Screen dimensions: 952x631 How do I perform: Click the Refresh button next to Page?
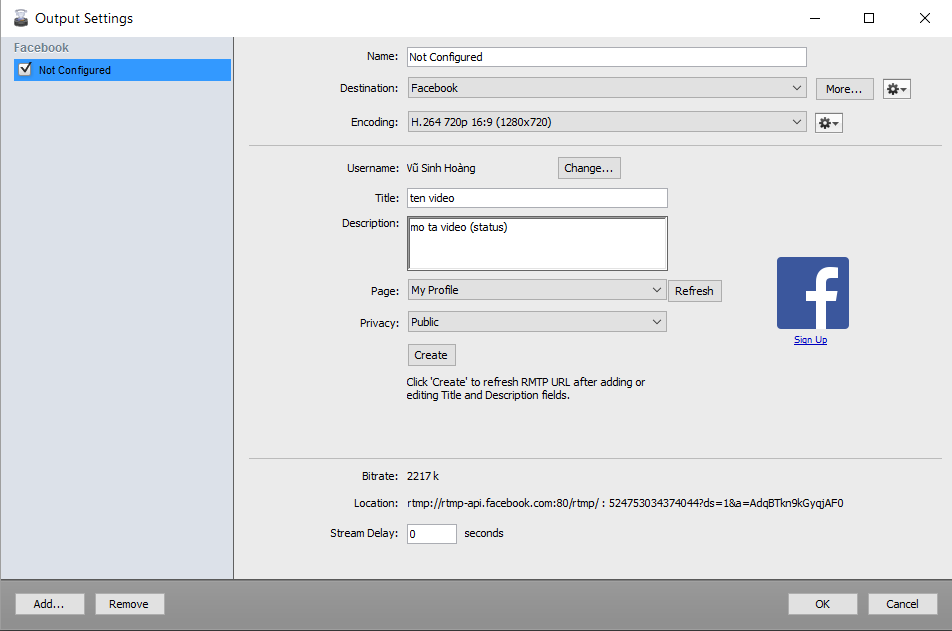point(694,291)
